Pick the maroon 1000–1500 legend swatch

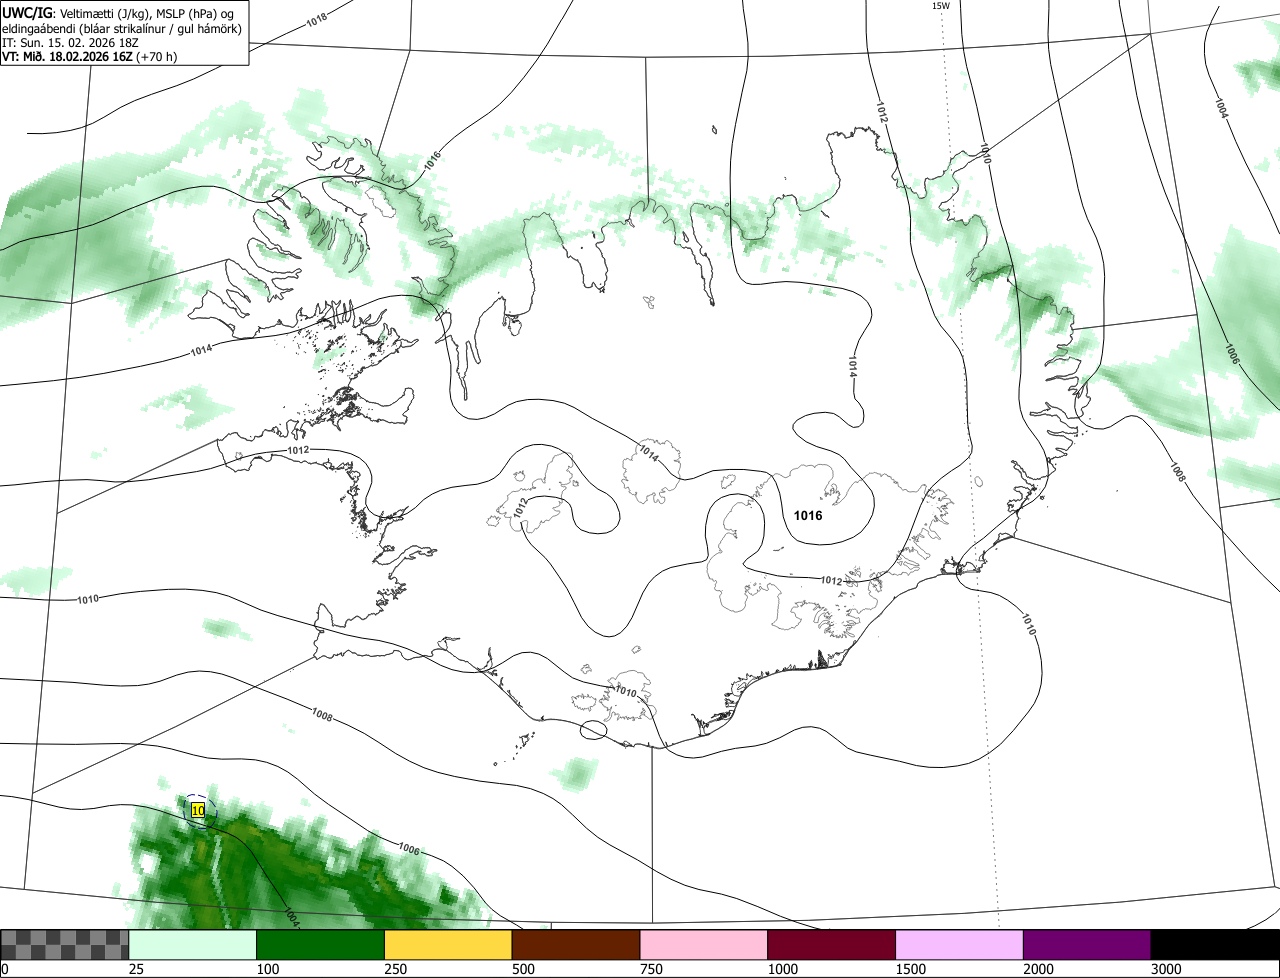(x=832, y=945)
